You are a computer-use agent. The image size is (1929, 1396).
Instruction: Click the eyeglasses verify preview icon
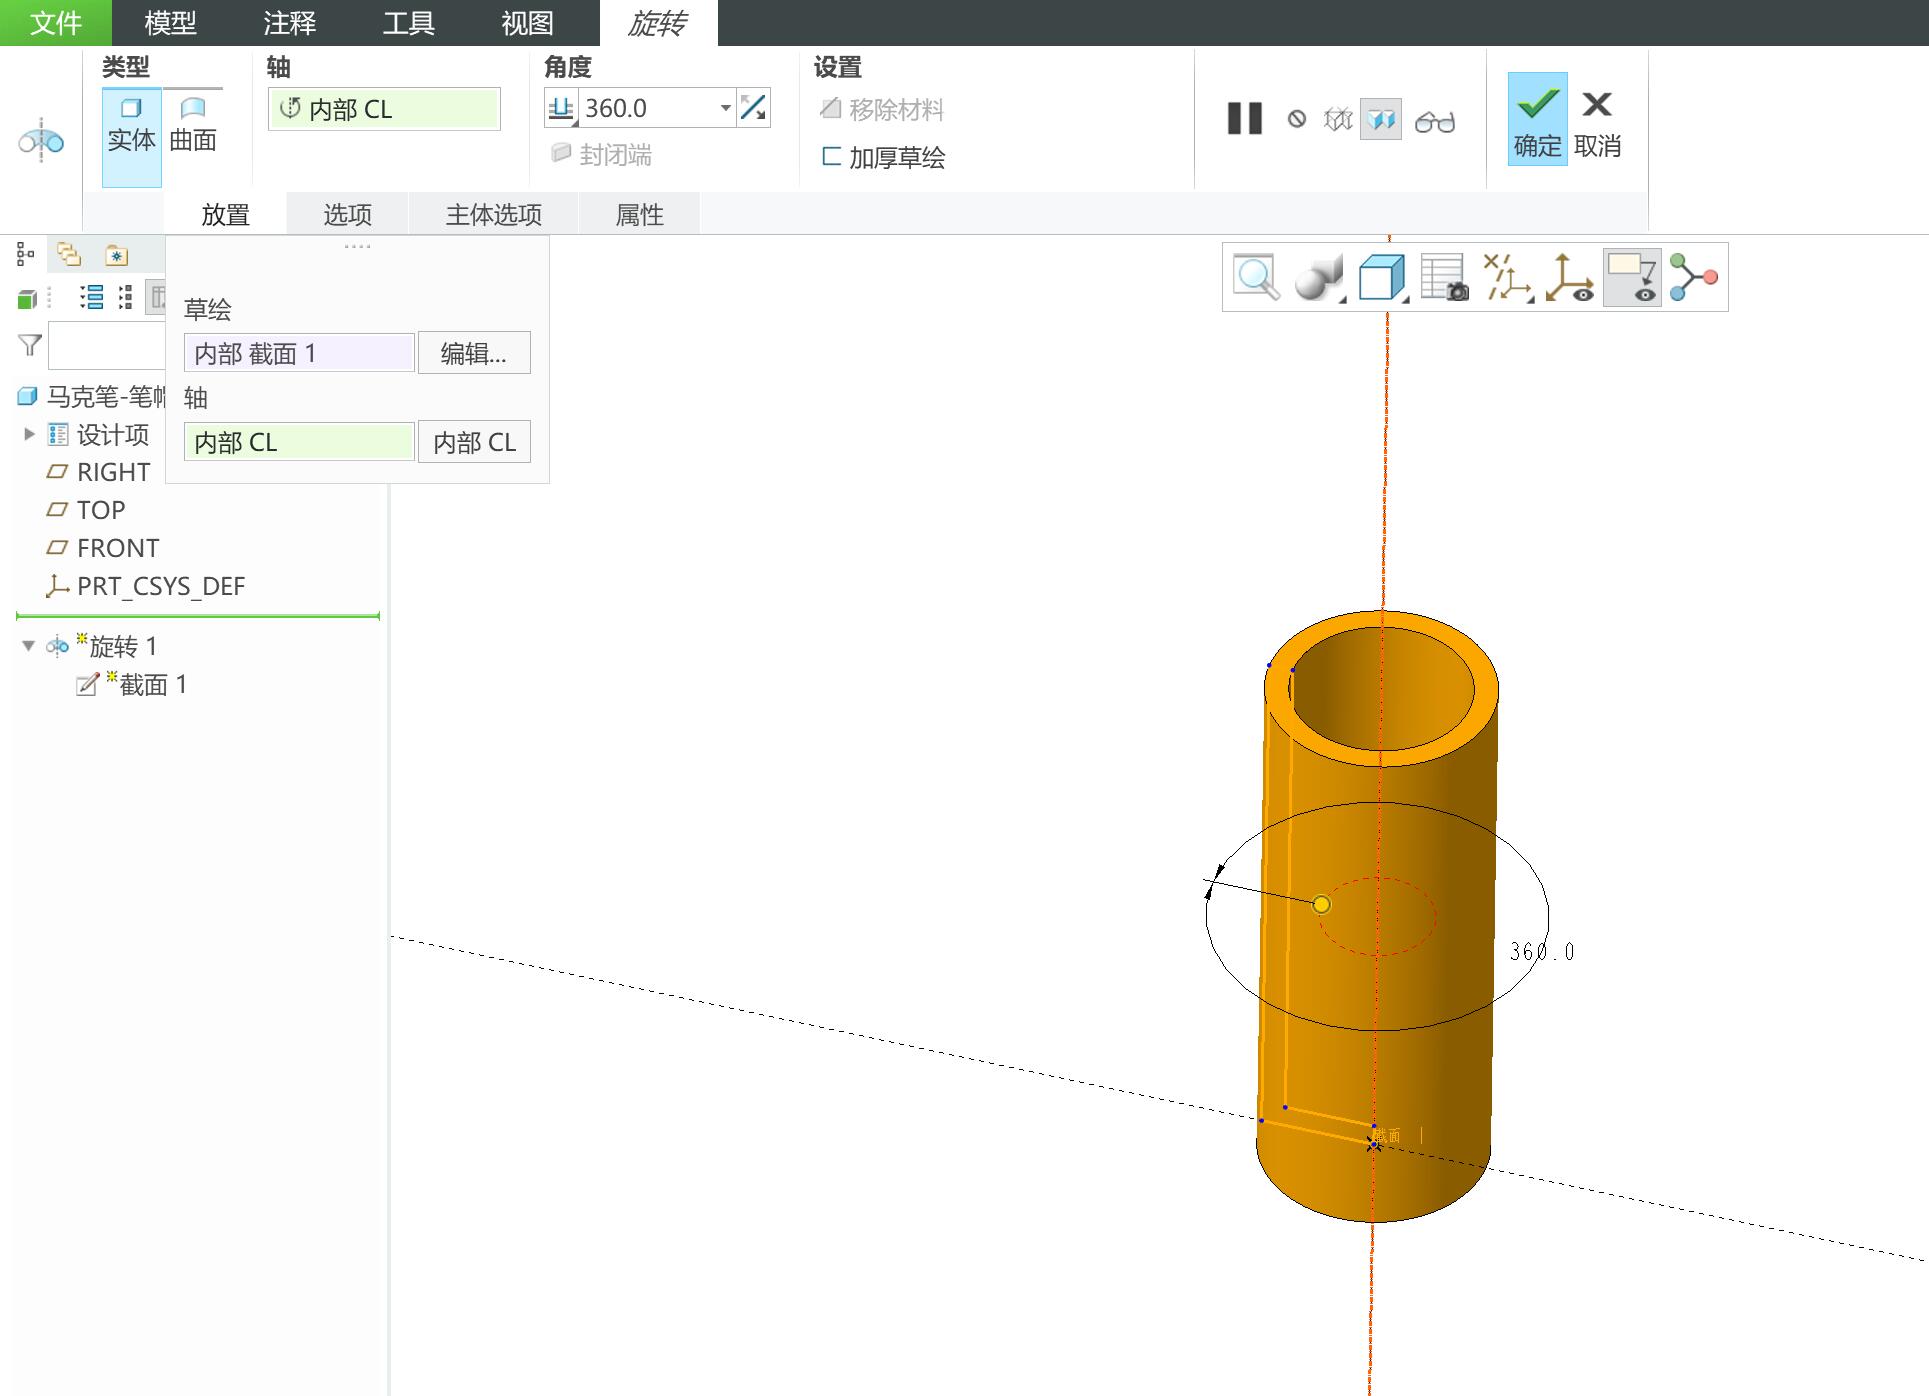(x=1434, y=121)
